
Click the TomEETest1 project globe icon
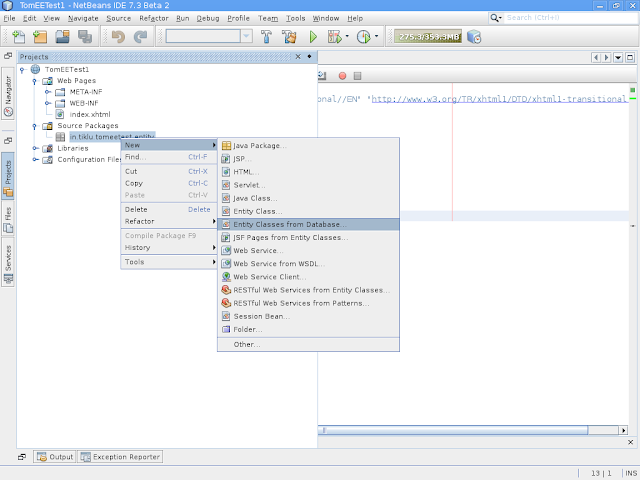pyautogui.click(x=36, y=69)
